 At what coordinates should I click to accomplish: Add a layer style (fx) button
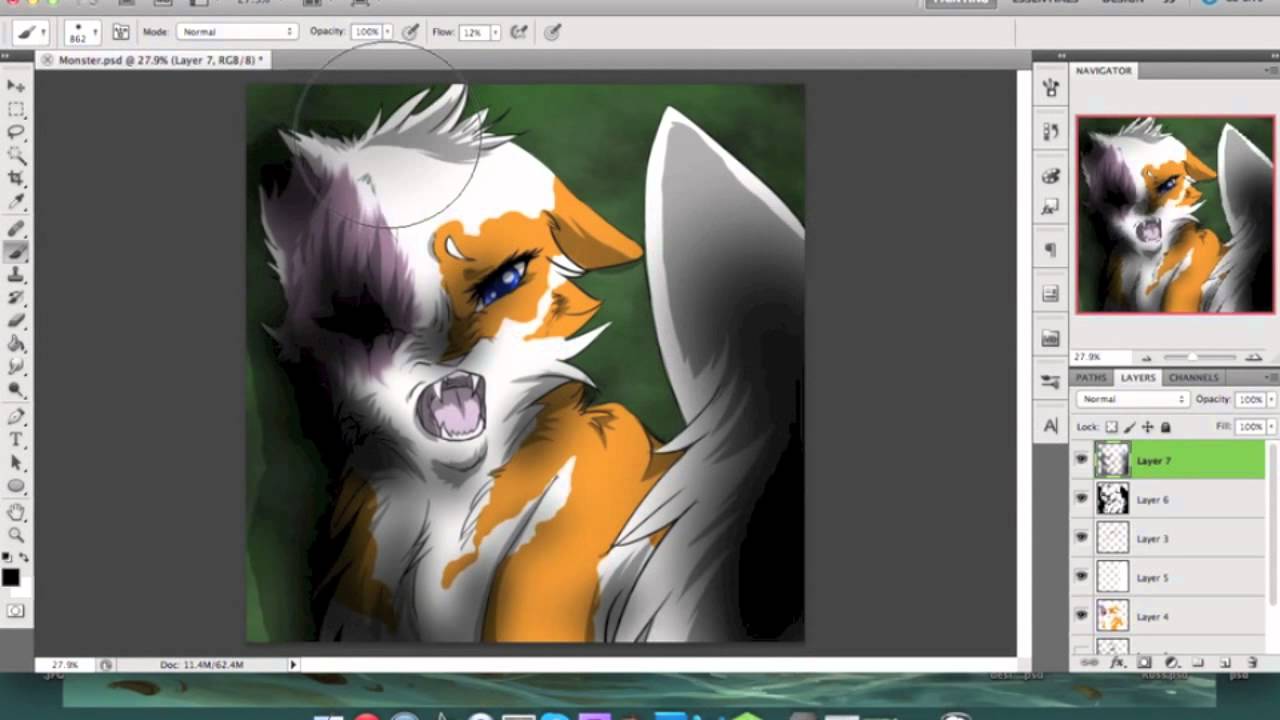coord(1118,663)
